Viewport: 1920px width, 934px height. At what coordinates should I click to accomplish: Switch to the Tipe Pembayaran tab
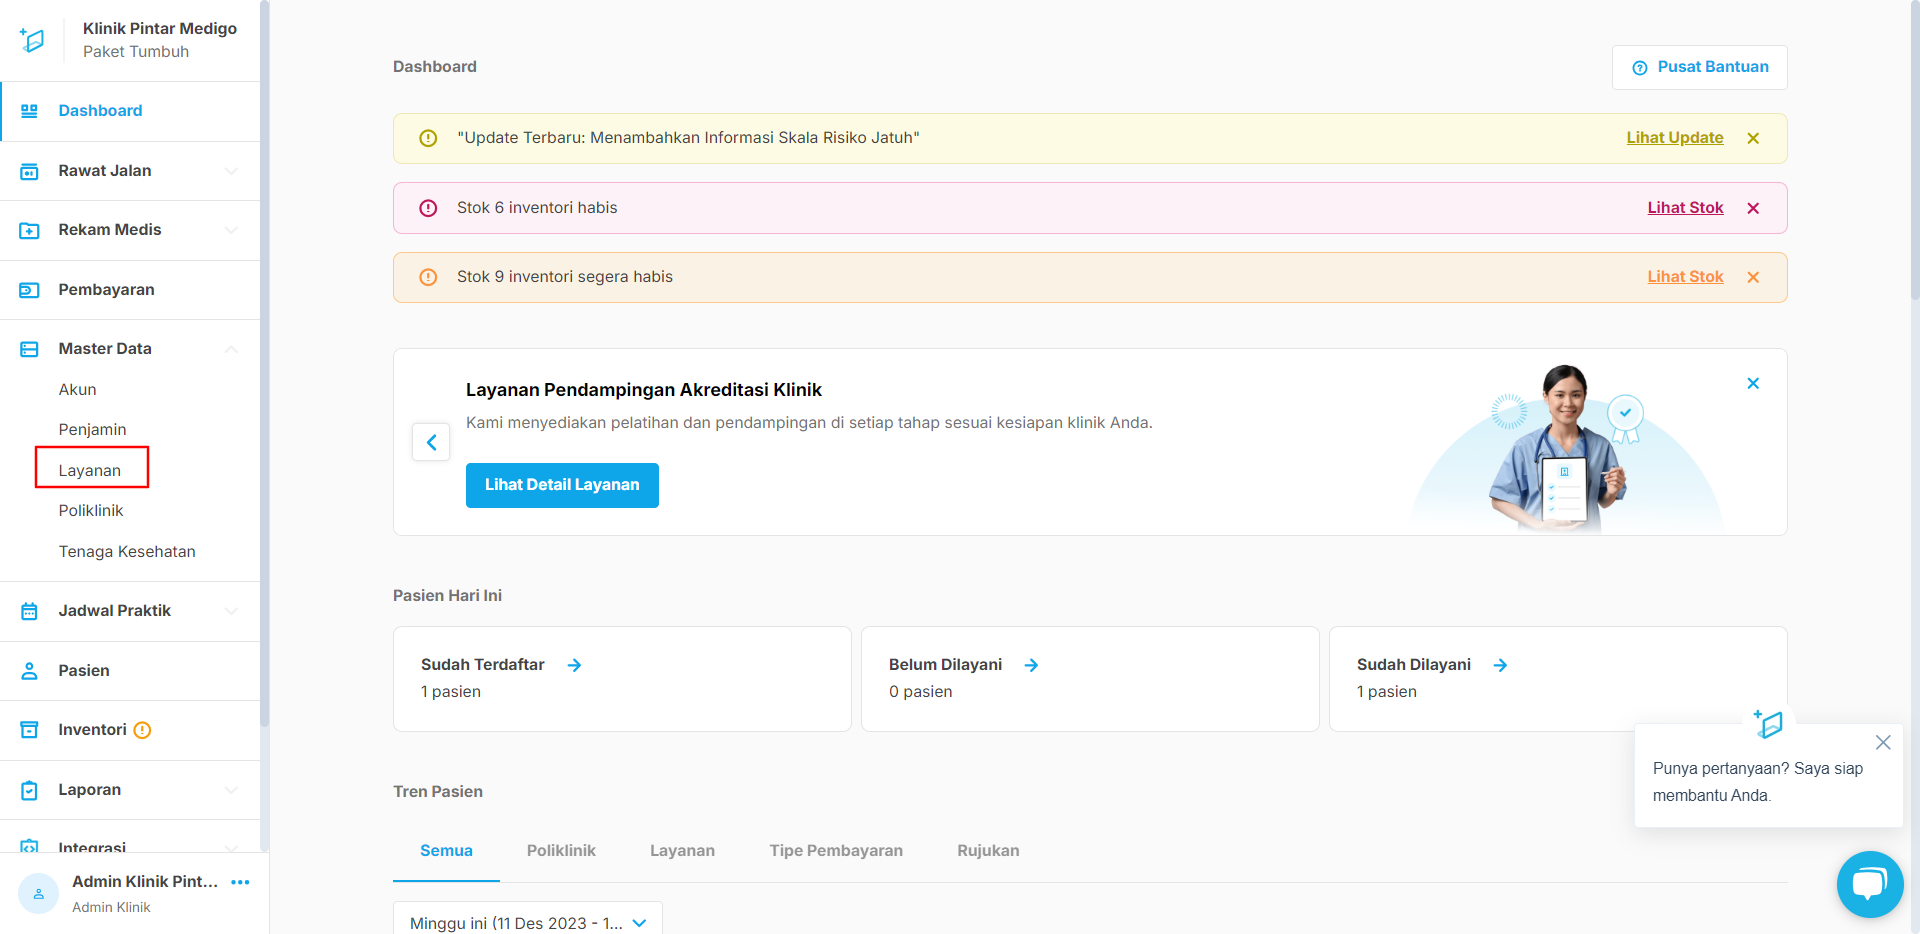836,851
